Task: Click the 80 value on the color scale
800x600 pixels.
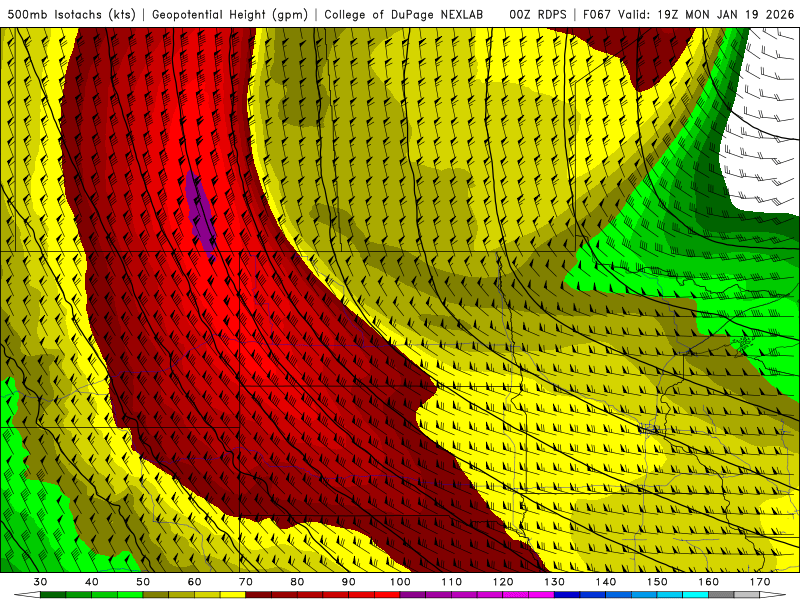Action: click(297, 582)
